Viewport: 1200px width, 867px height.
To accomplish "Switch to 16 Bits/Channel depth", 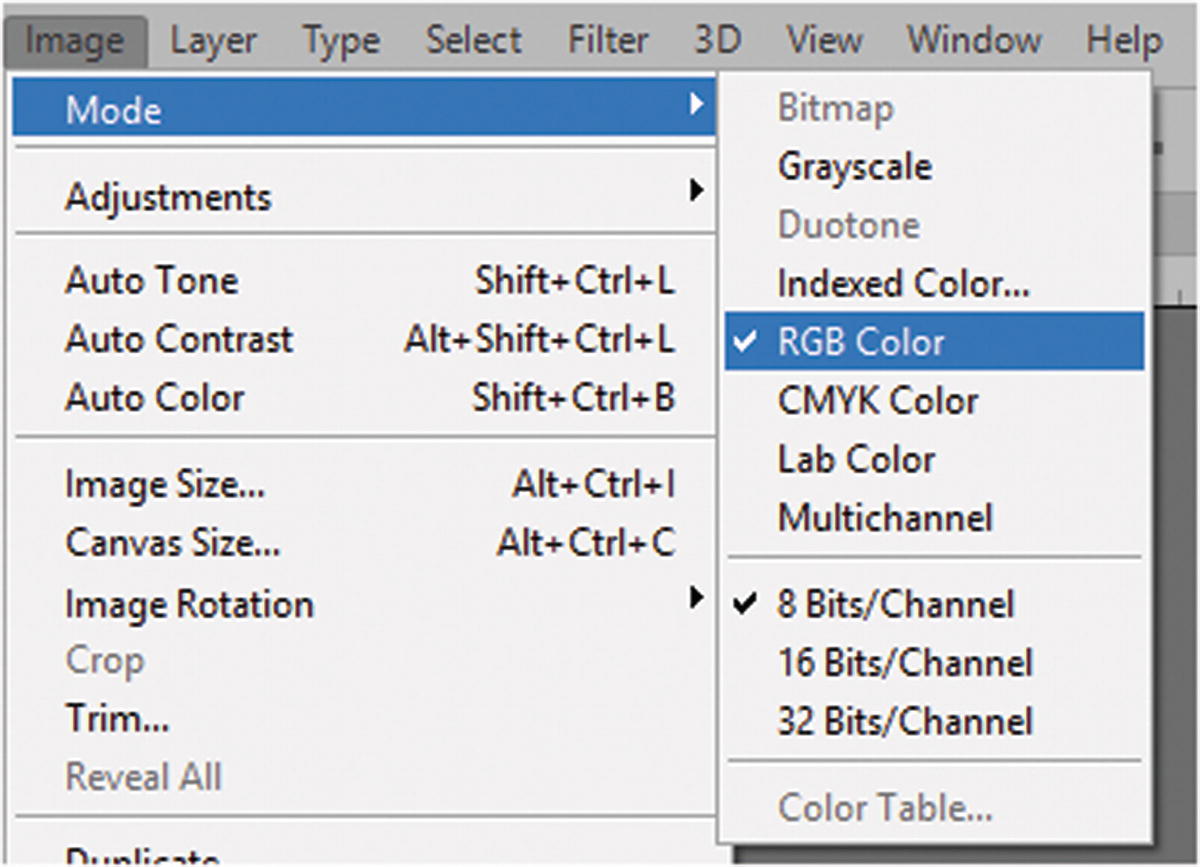I will point(905,662).
